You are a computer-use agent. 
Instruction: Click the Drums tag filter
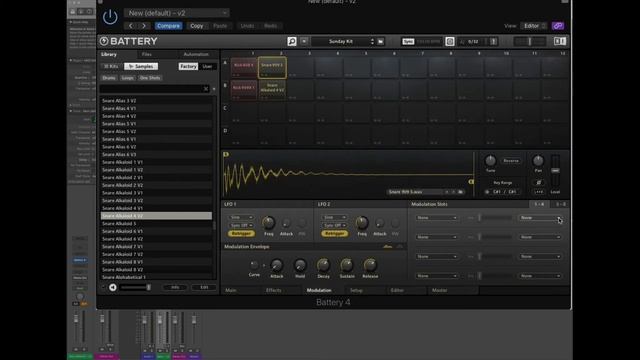point(109,78)
